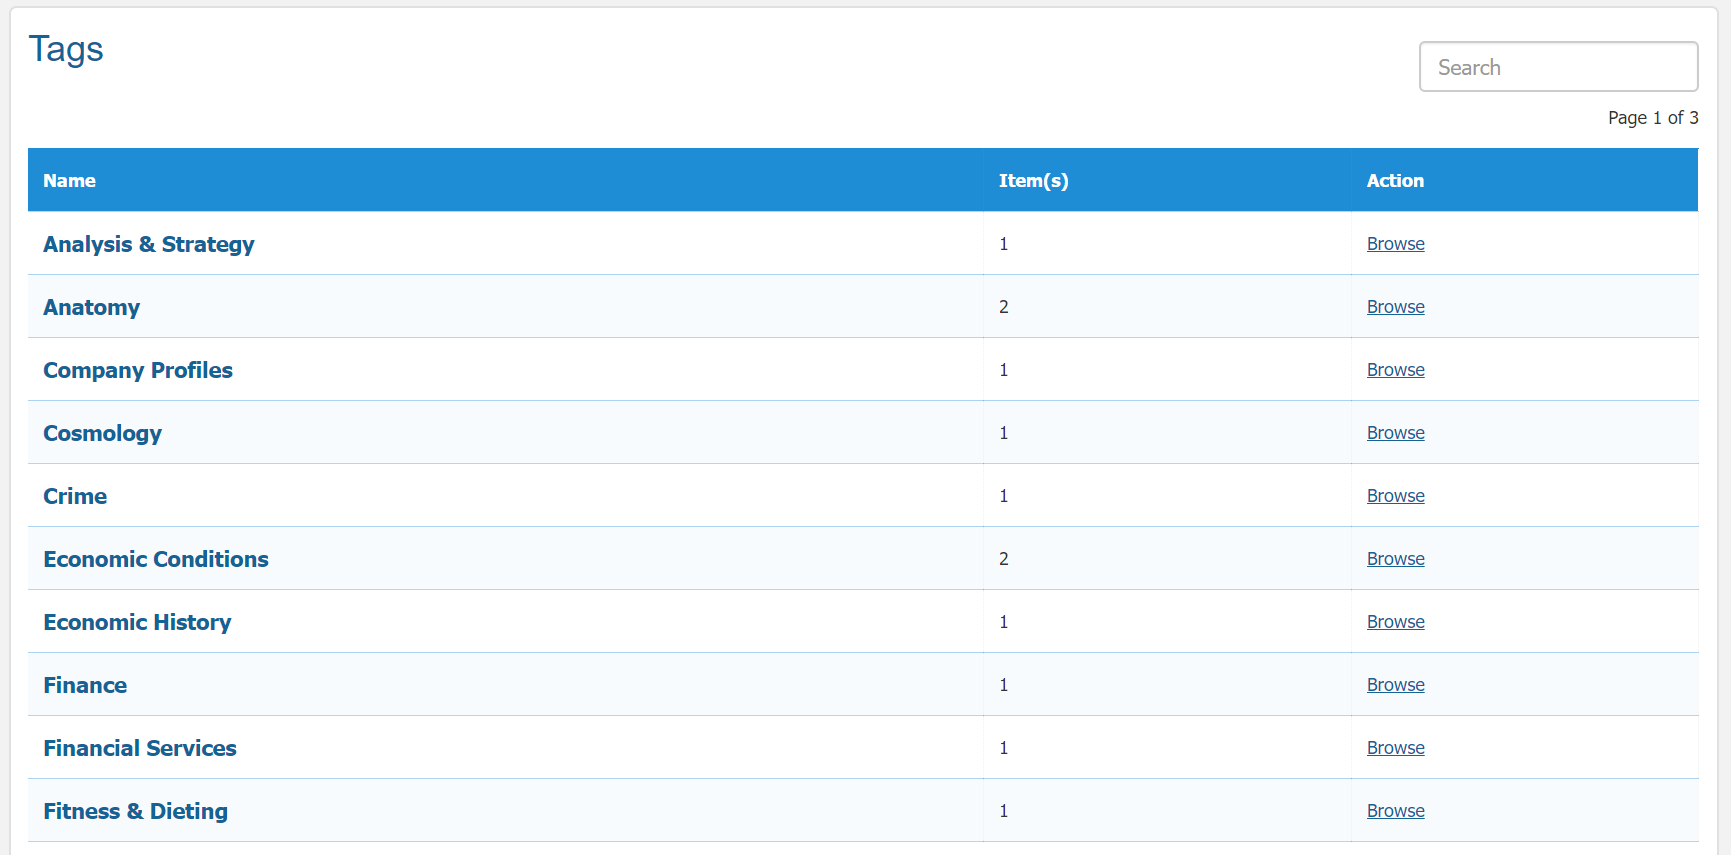Open the Company Profiles tag

[x=138, y=370]
